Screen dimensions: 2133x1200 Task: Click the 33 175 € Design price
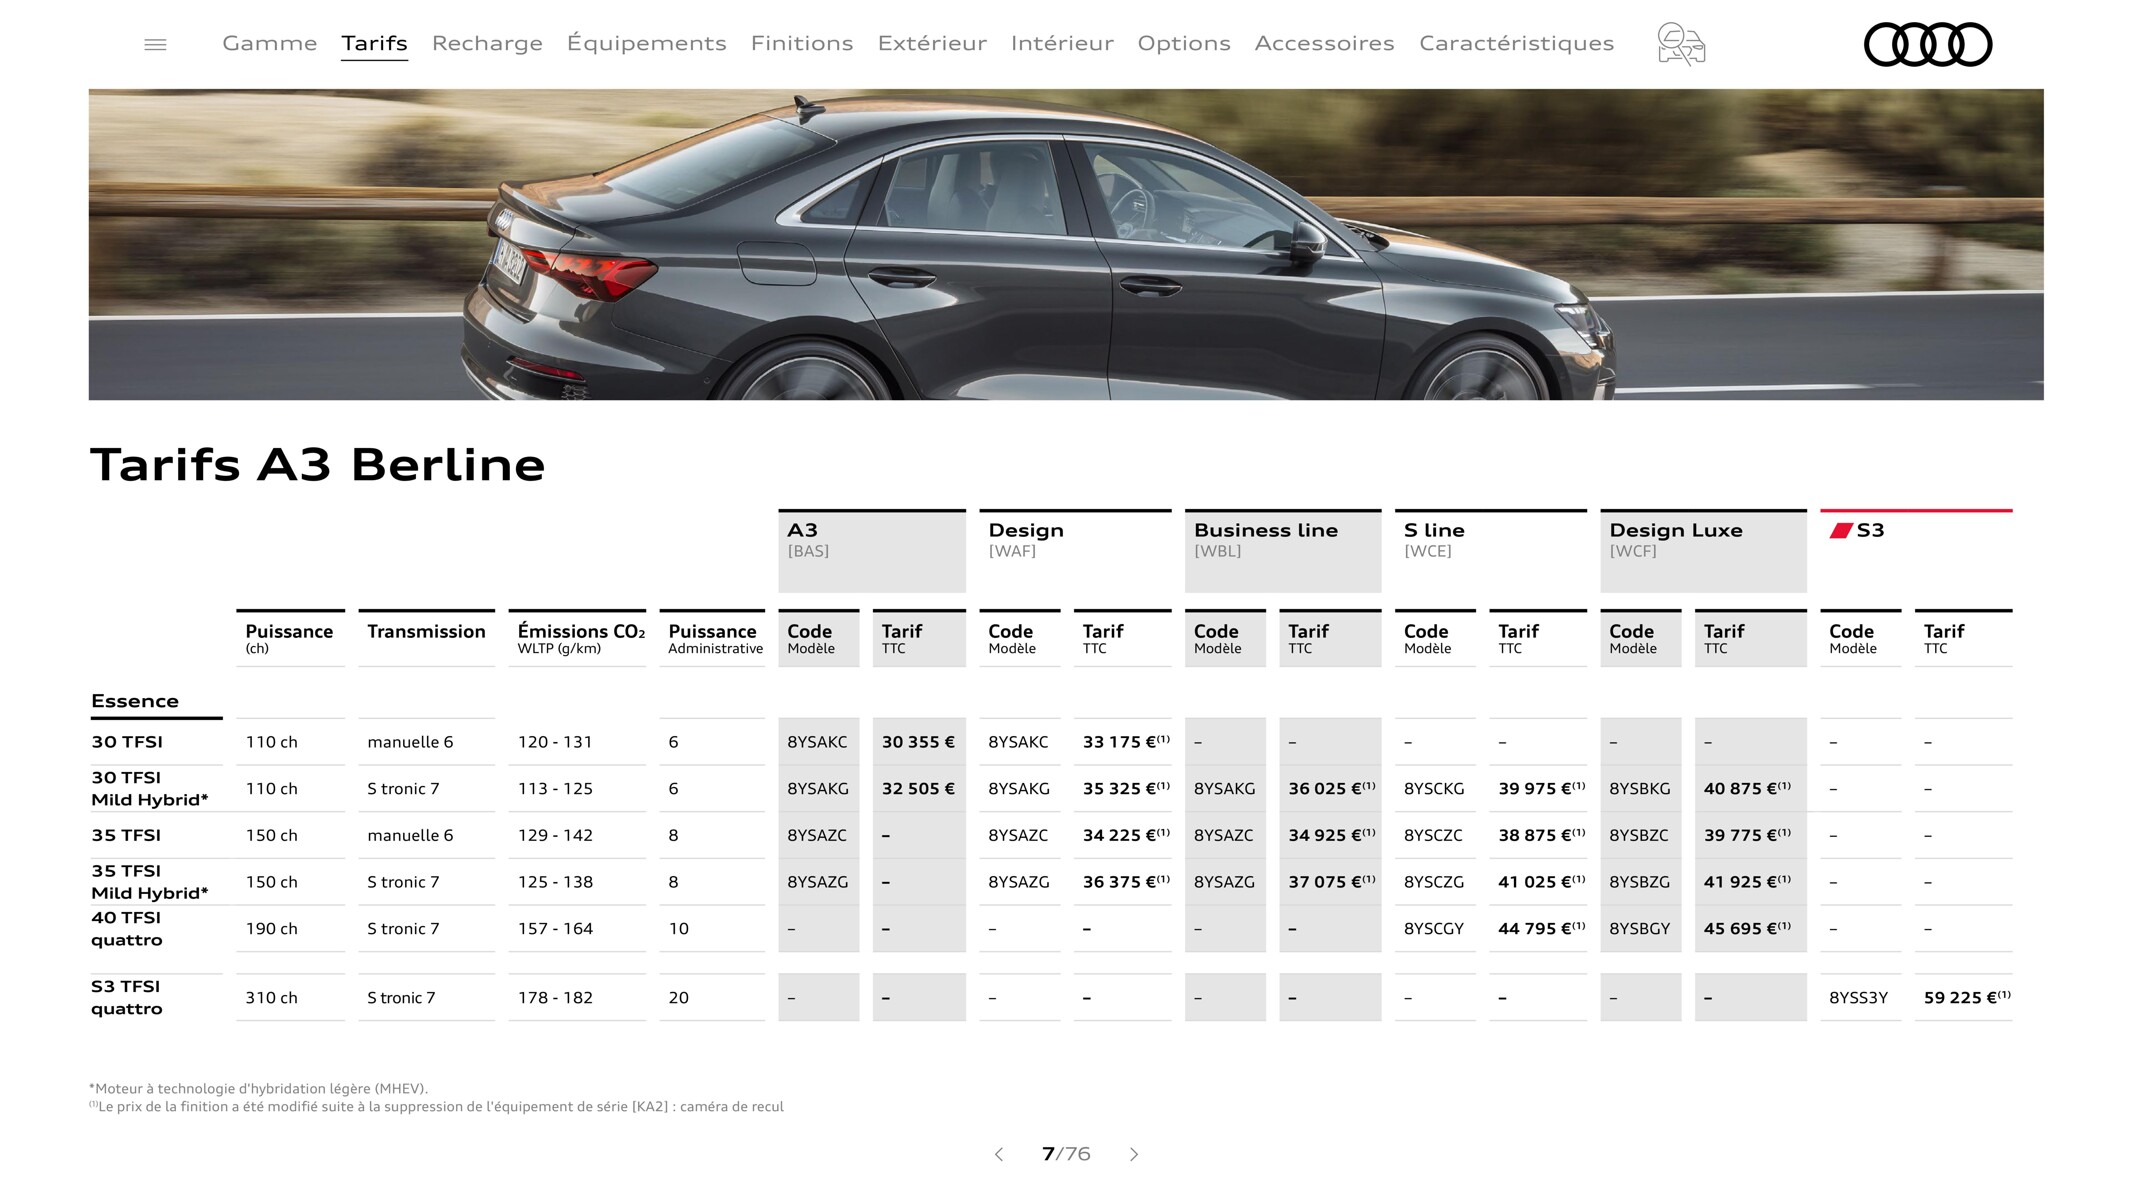[x=1126, y=742]
